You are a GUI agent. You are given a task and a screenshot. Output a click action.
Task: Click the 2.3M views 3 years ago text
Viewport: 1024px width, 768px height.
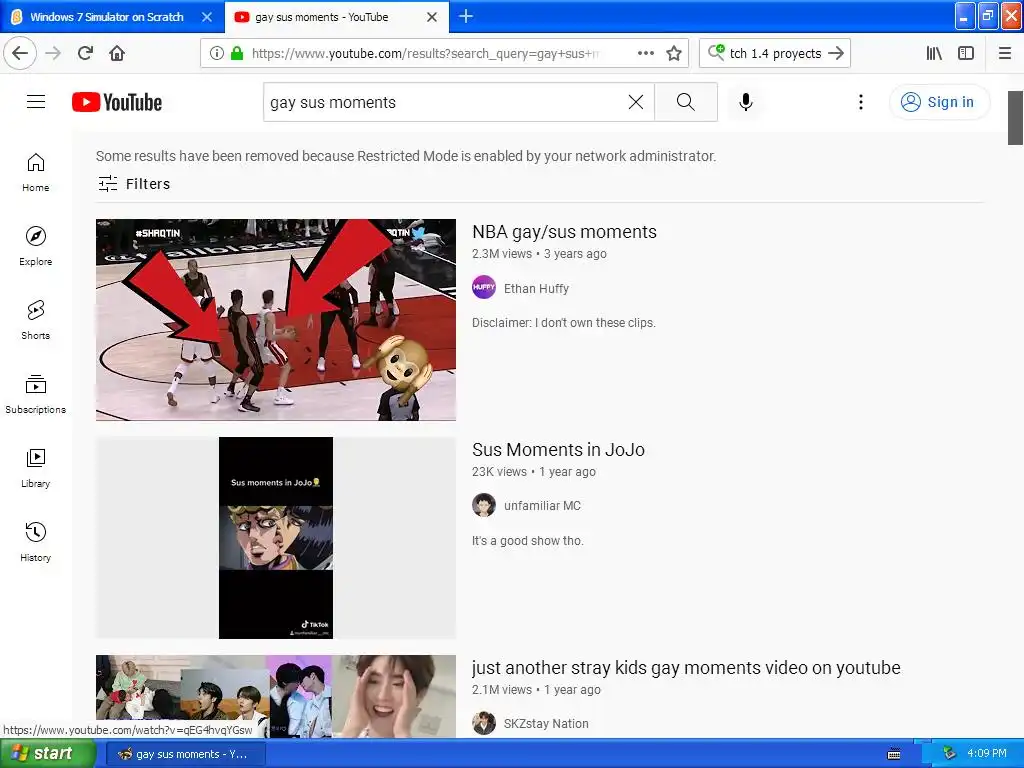pyautogui.click(x=539, y=254)
